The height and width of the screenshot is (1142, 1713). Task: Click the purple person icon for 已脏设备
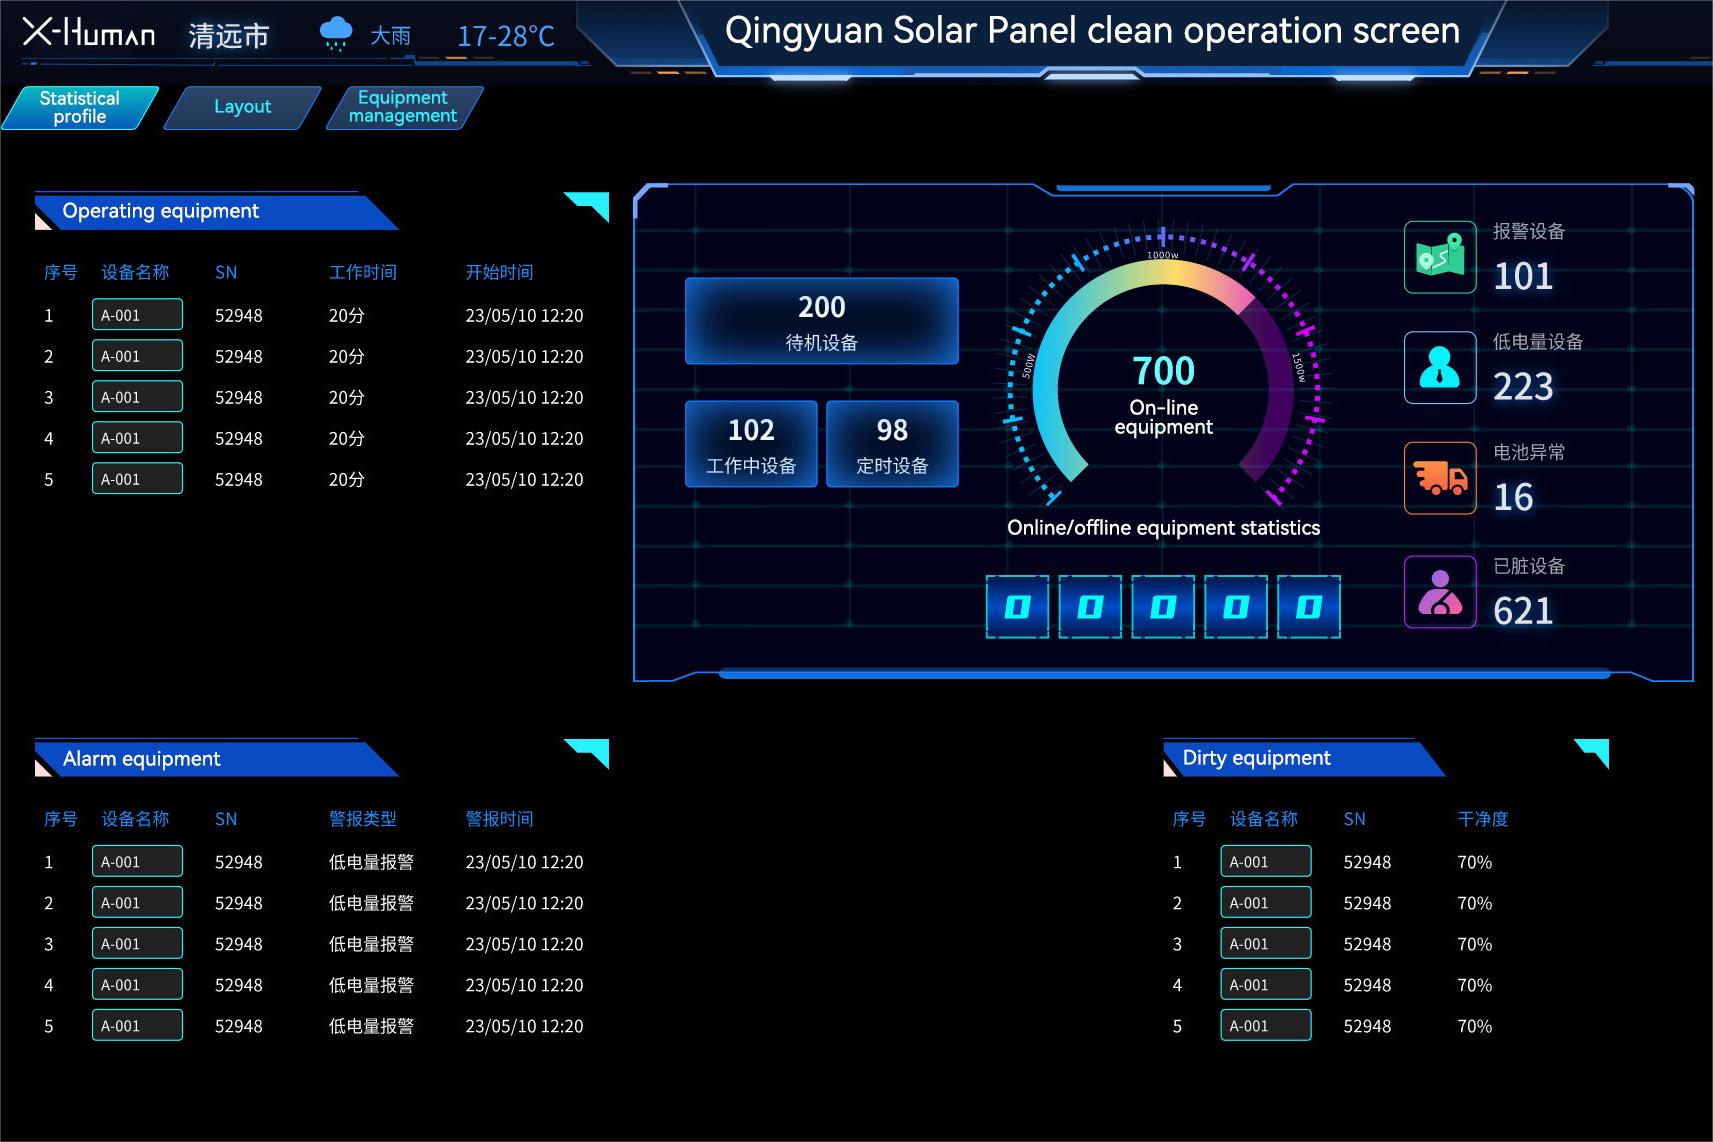1440,592
